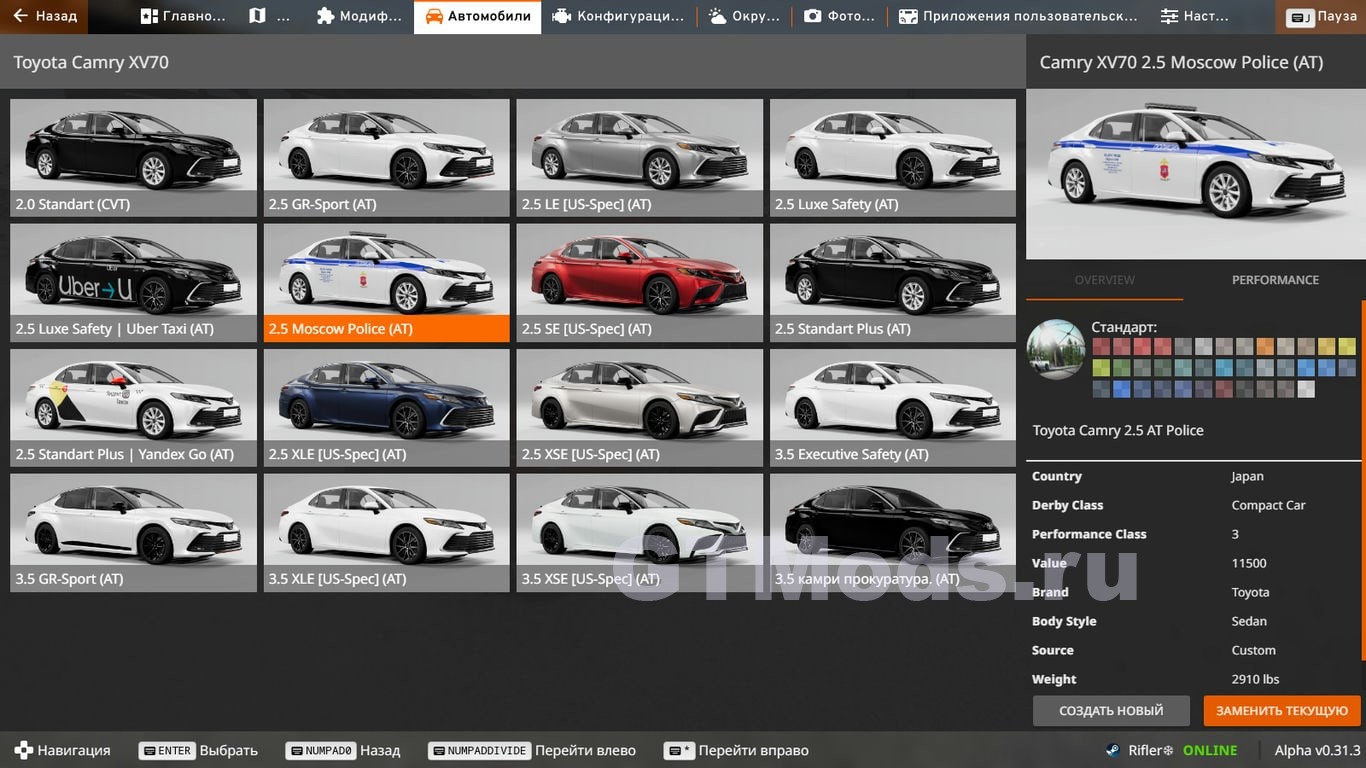
Task: Select the blue 2.5 XLE [US-Spec] car
Action: coord(386,407)
